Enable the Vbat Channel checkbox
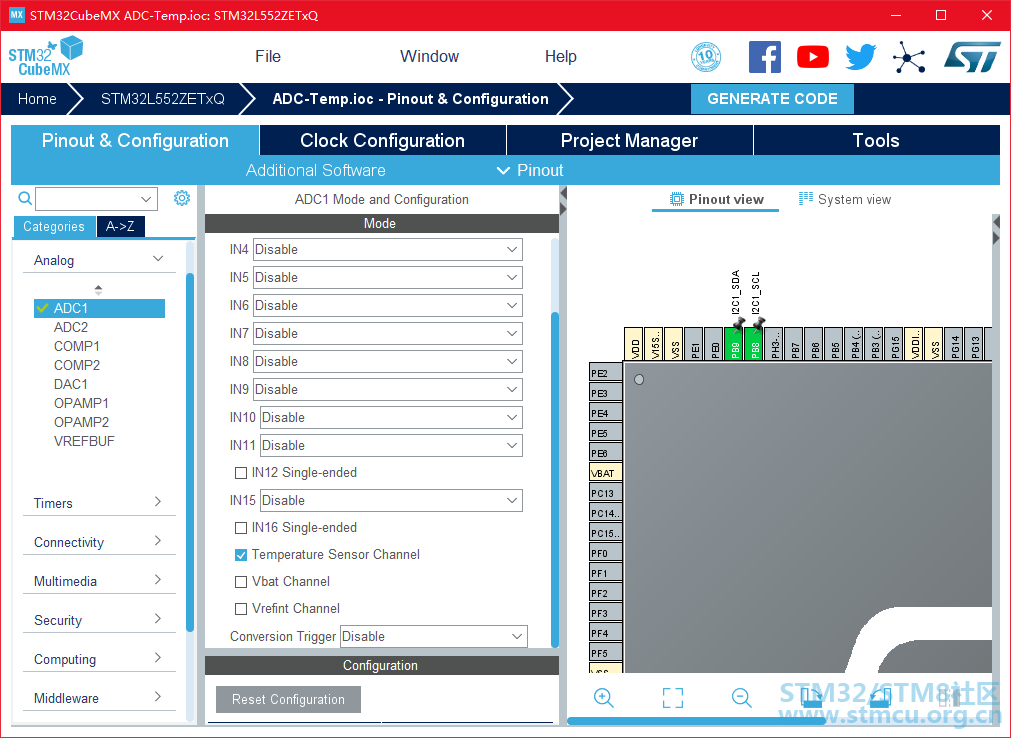1011x738 pixels. (241, 582)
